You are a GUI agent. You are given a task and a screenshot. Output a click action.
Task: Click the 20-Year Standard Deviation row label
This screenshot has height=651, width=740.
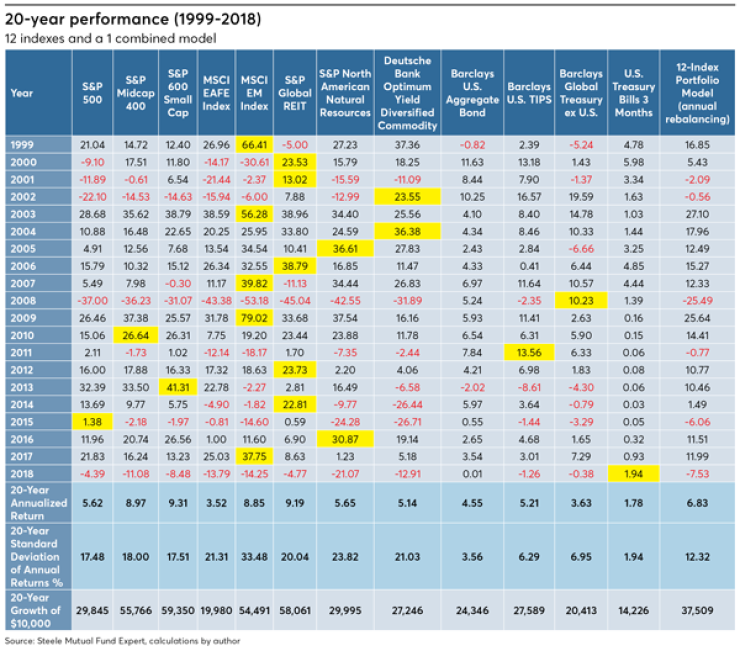36,557
